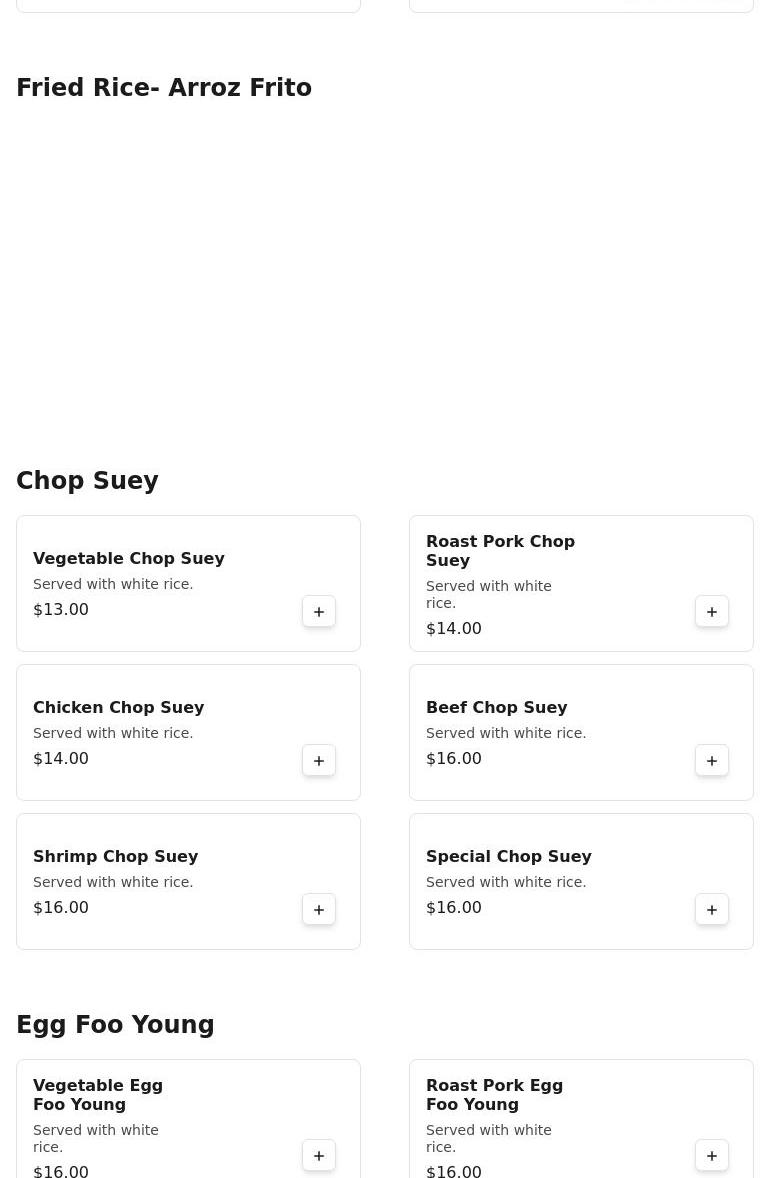Click the Egg Foo Young section heading
770x1178 pixels.
coord(115,1025)
